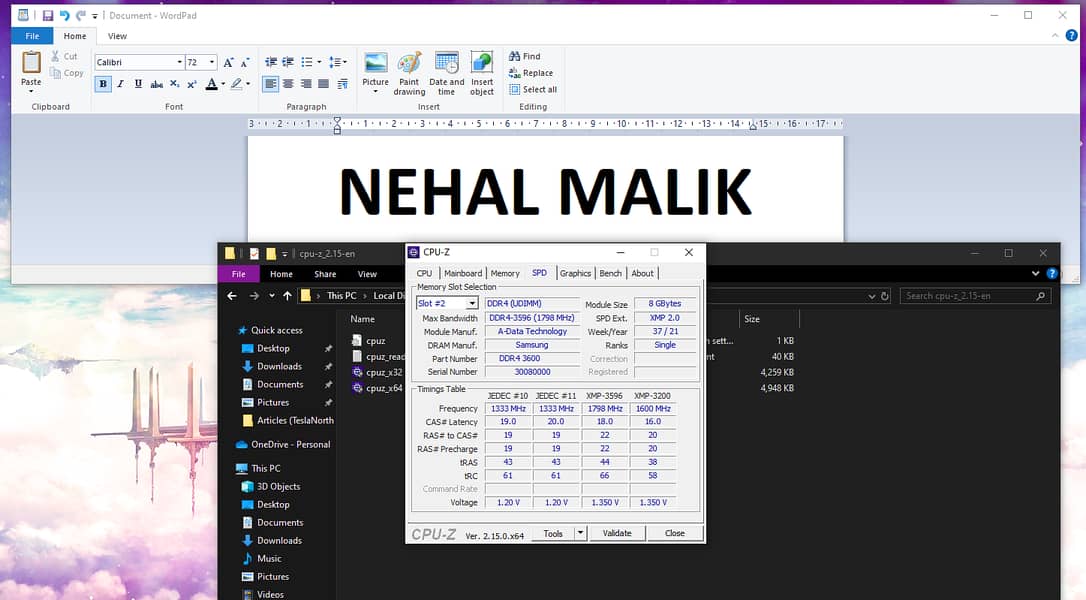Screen dimensions: 1086x600
Task: Open the Slot #2 memory slot dropdown
Action: [472, 303]
